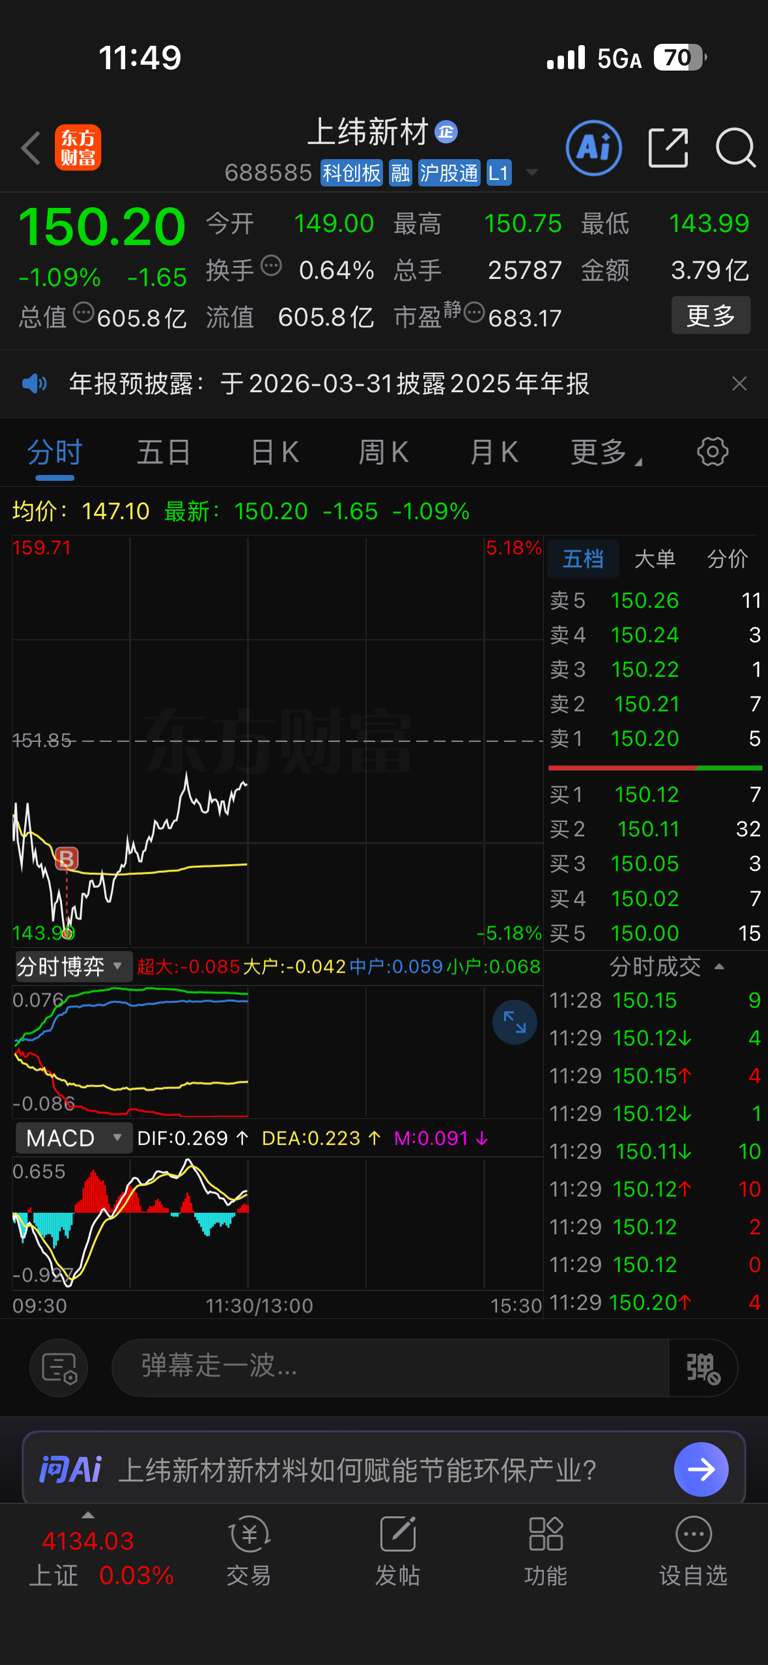Screen dimensions: 769x1665
Task: Expand the stock switch dropdown arrow
Action: pyautogui.click(x=532, y=173)
